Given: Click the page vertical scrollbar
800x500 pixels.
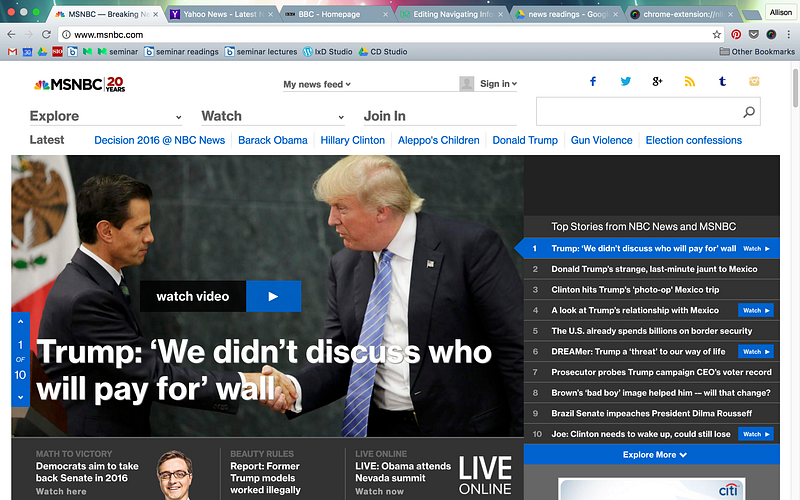Looking at the screenshot, I should (795, 87).
